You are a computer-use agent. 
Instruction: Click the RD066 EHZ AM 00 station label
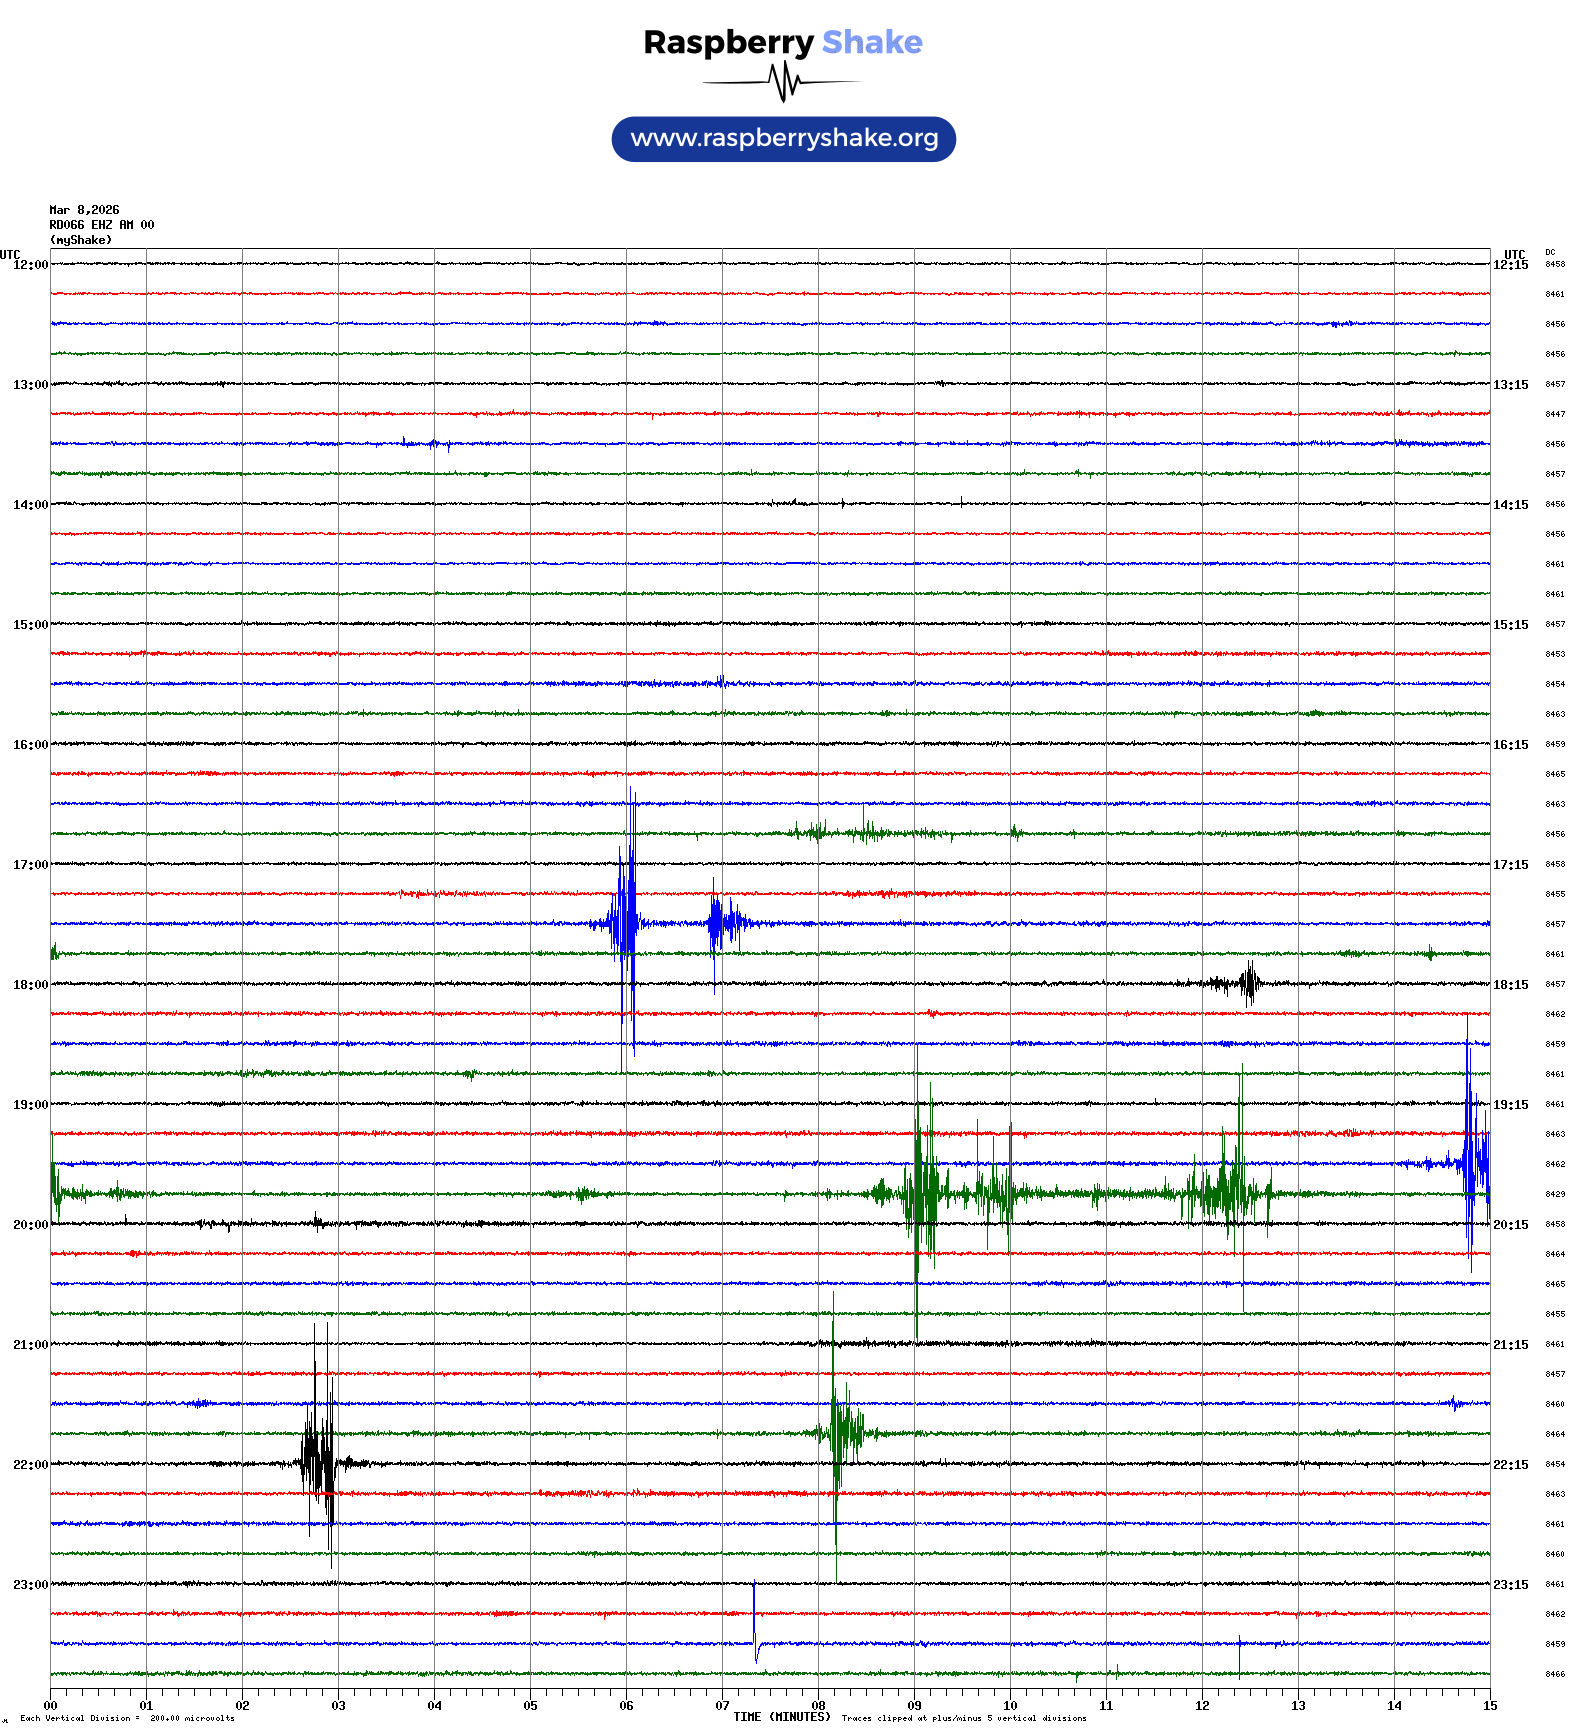click(101, 225)
